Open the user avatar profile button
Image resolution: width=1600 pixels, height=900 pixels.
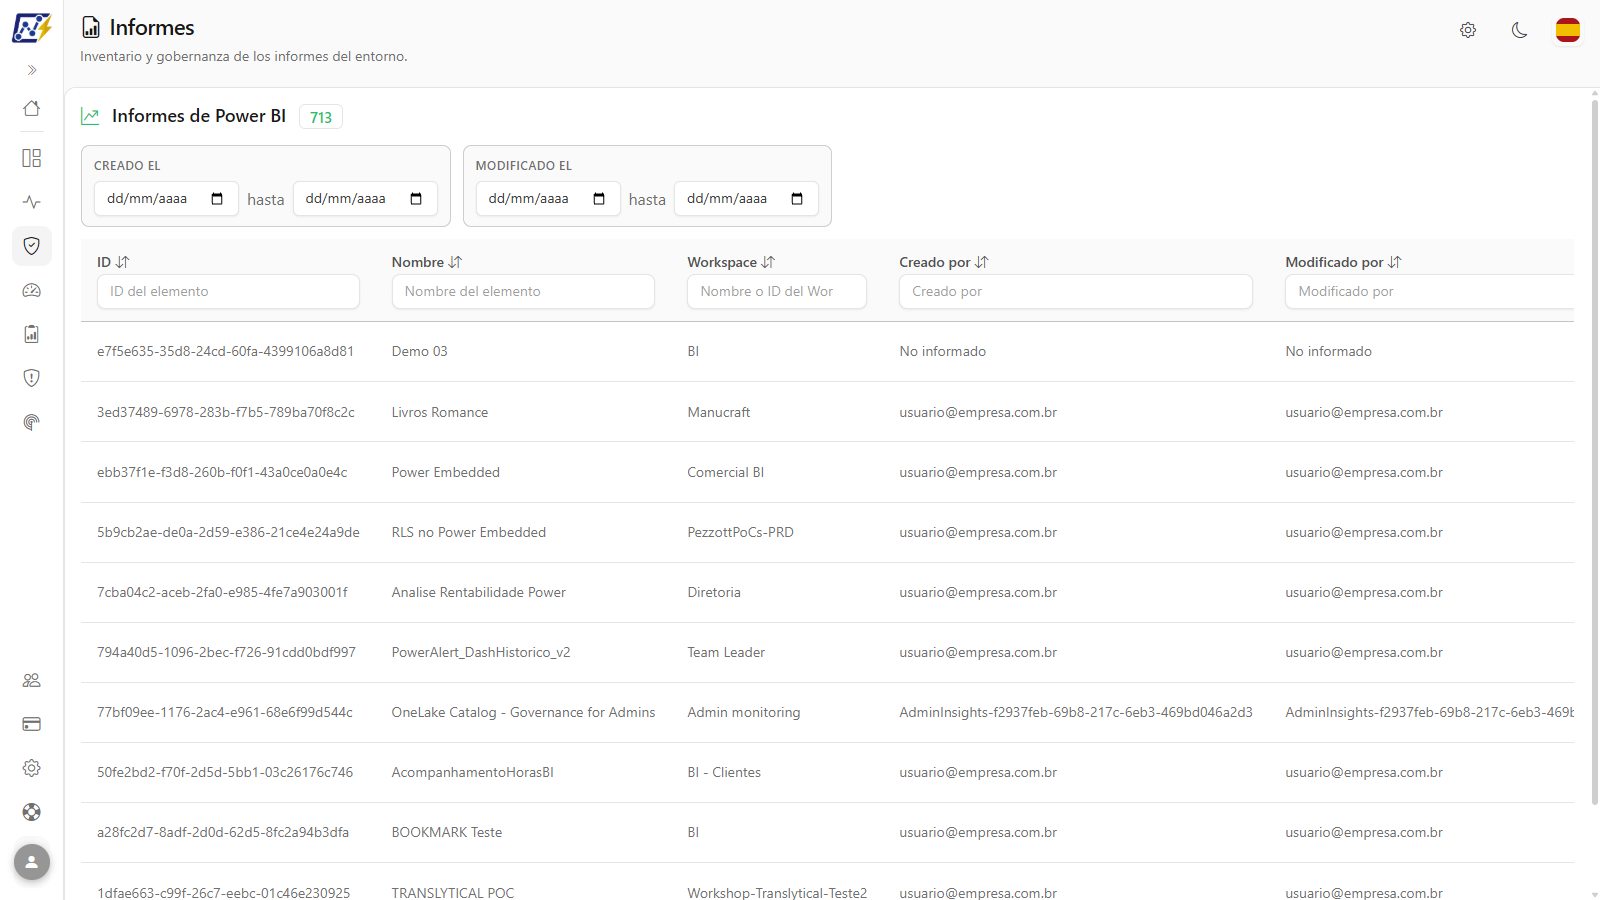[x=32, y=862]
